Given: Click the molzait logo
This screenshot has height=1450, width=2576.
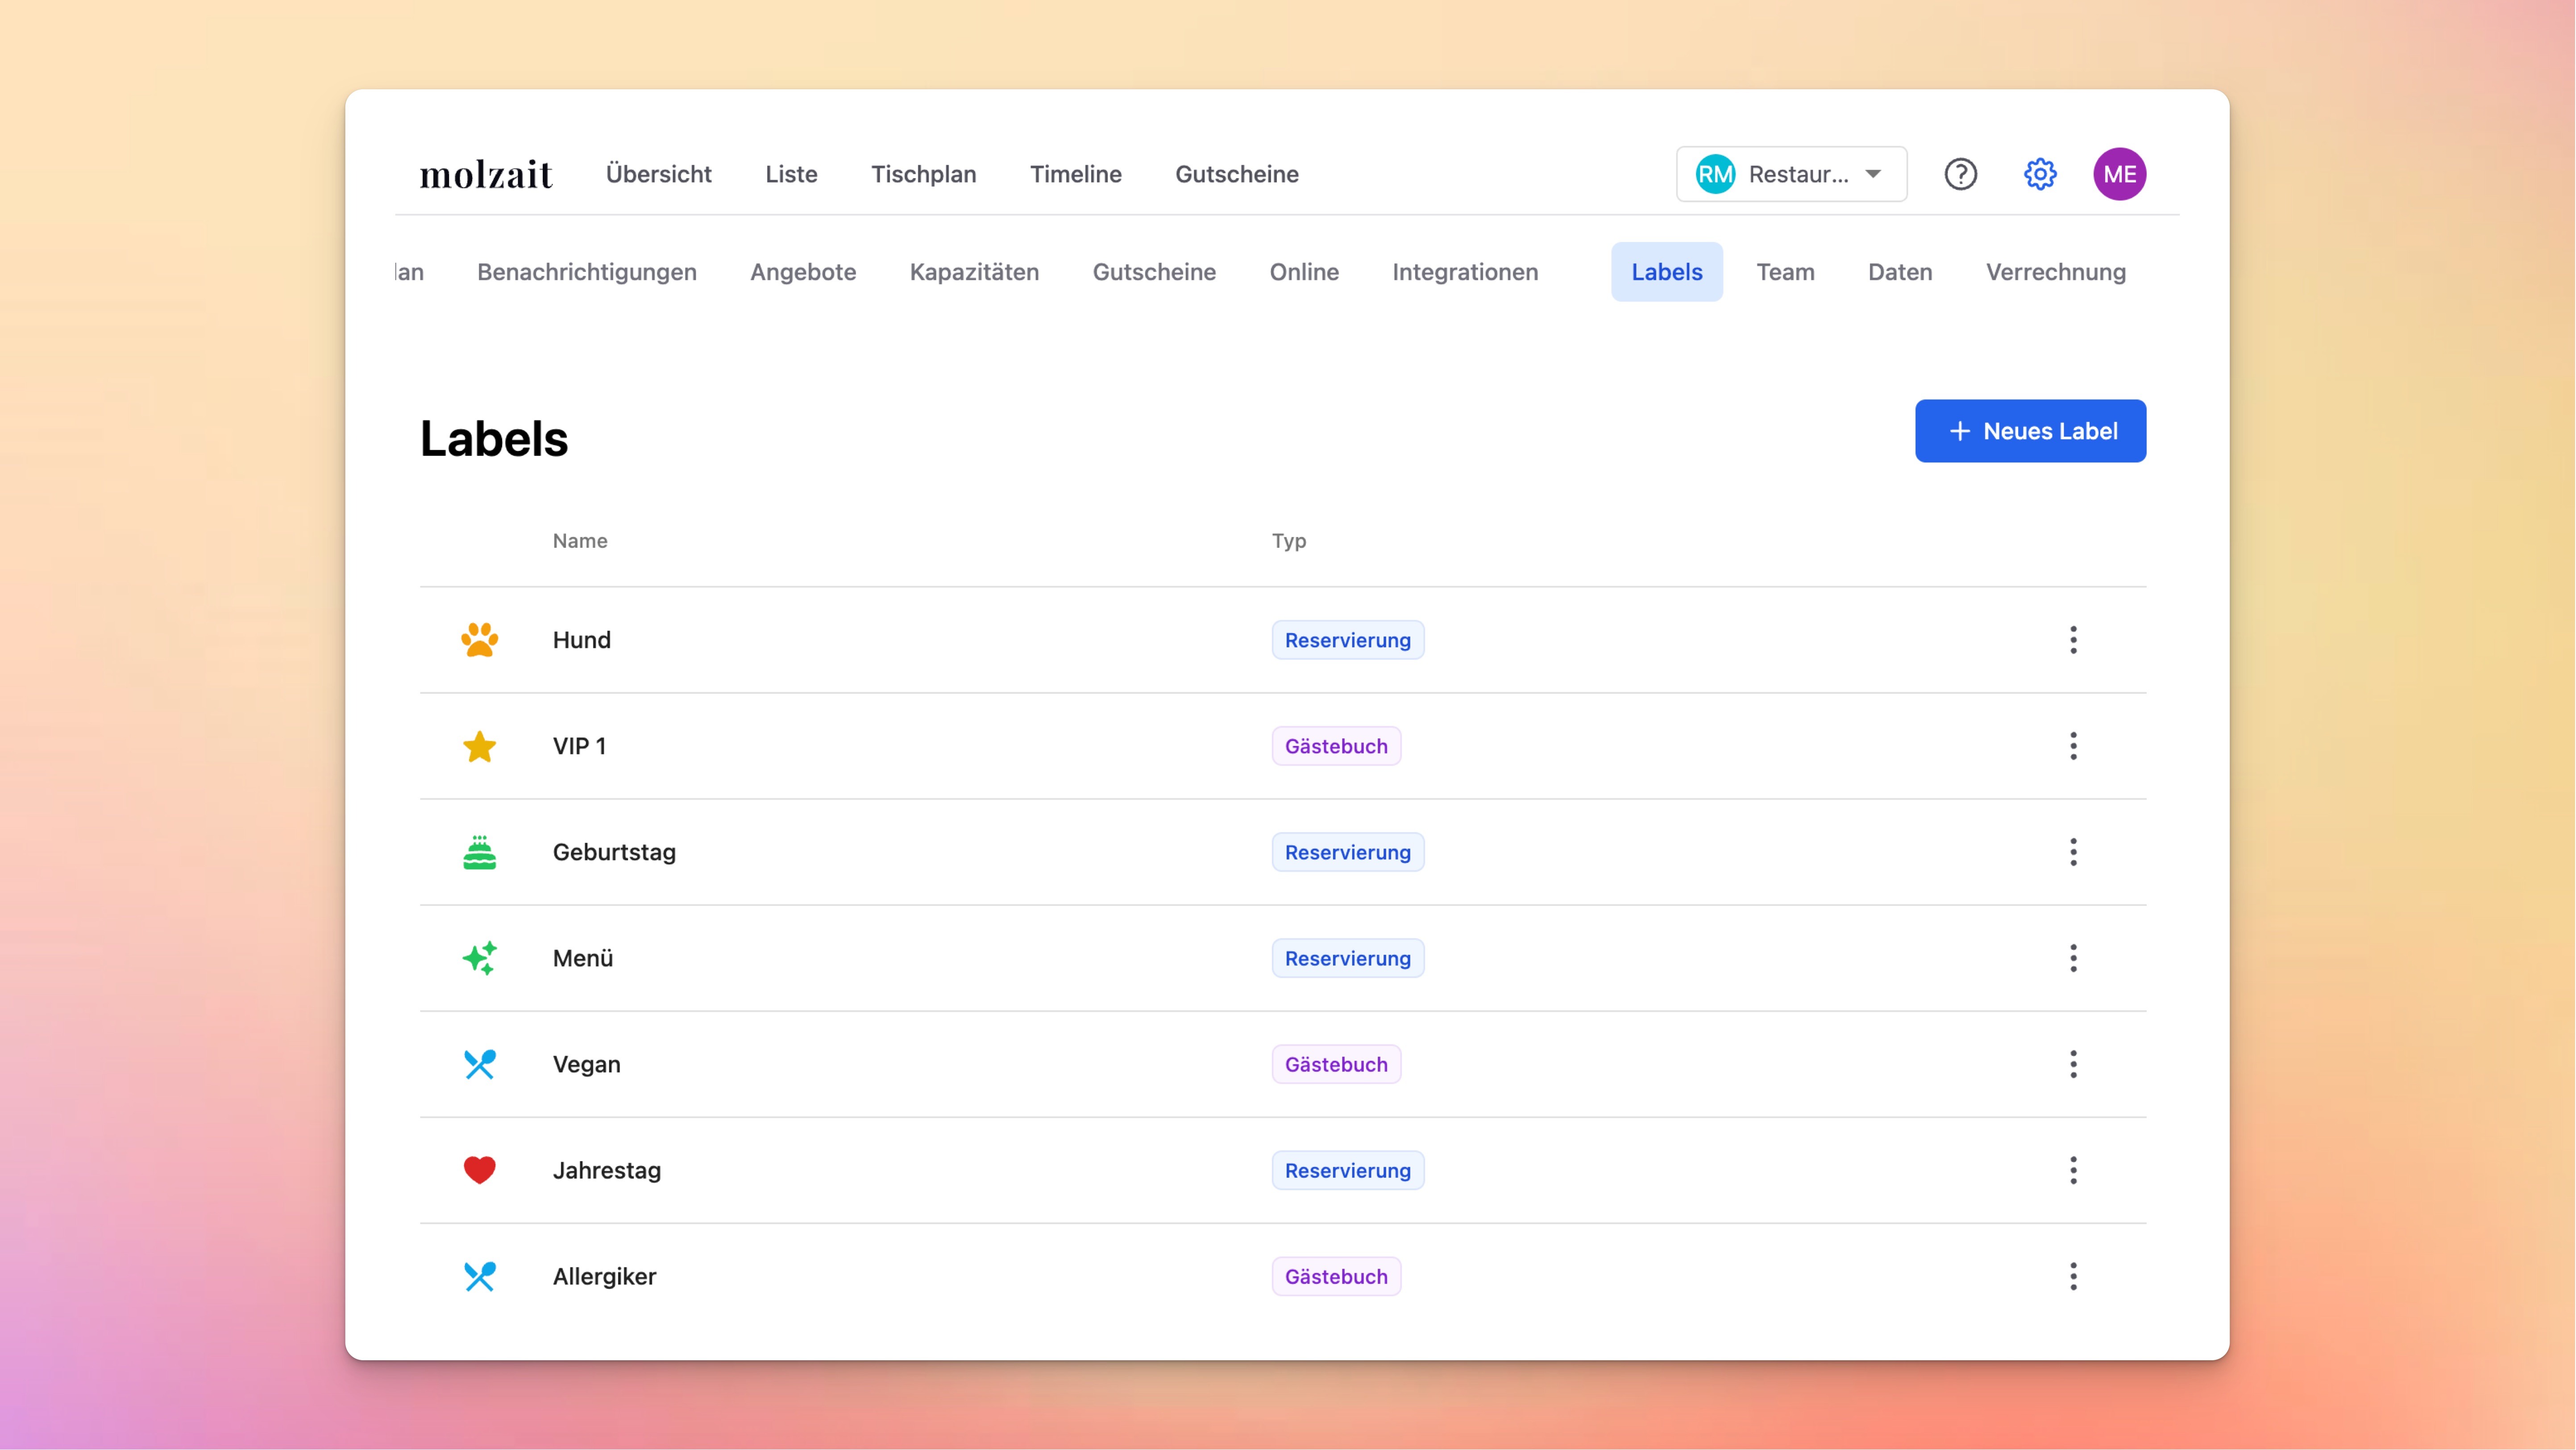Looking at the screenshot, I should pos(486,175).
